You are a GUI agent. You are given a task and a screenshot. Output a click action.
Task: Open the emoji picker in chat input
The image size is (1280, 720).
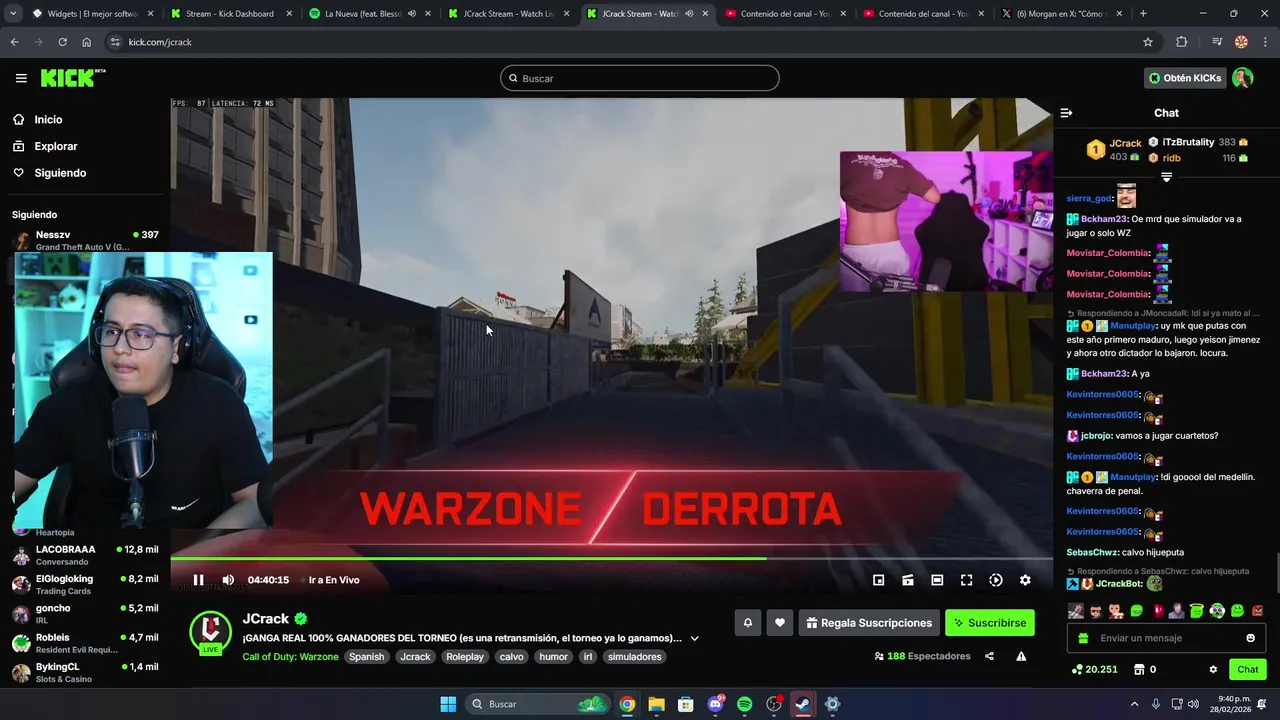click(1250, 638)
